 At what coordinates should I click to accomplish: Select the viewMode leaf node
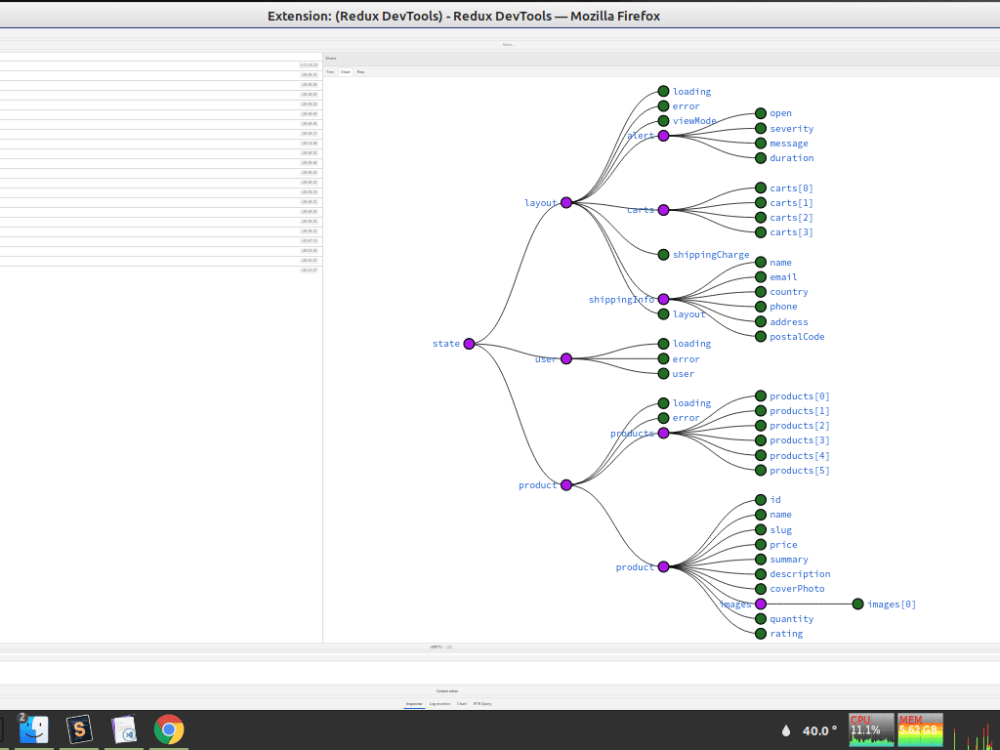(663, 121)
